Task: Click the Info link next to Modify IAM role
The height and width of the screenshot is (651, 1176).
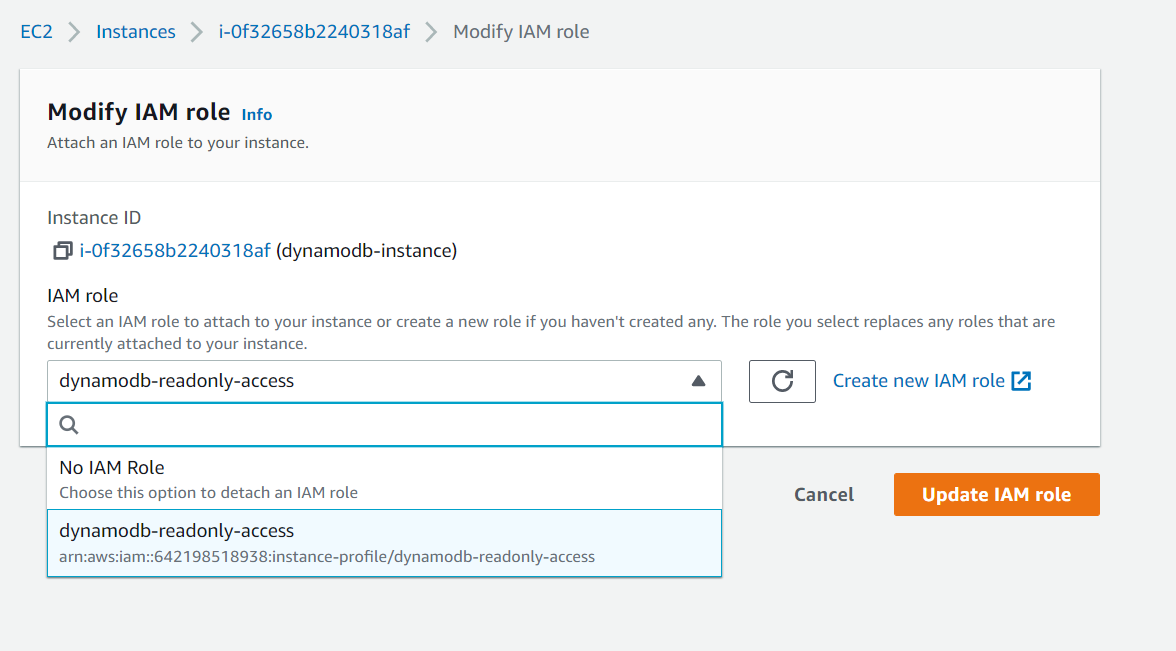Action: point(256,114)
